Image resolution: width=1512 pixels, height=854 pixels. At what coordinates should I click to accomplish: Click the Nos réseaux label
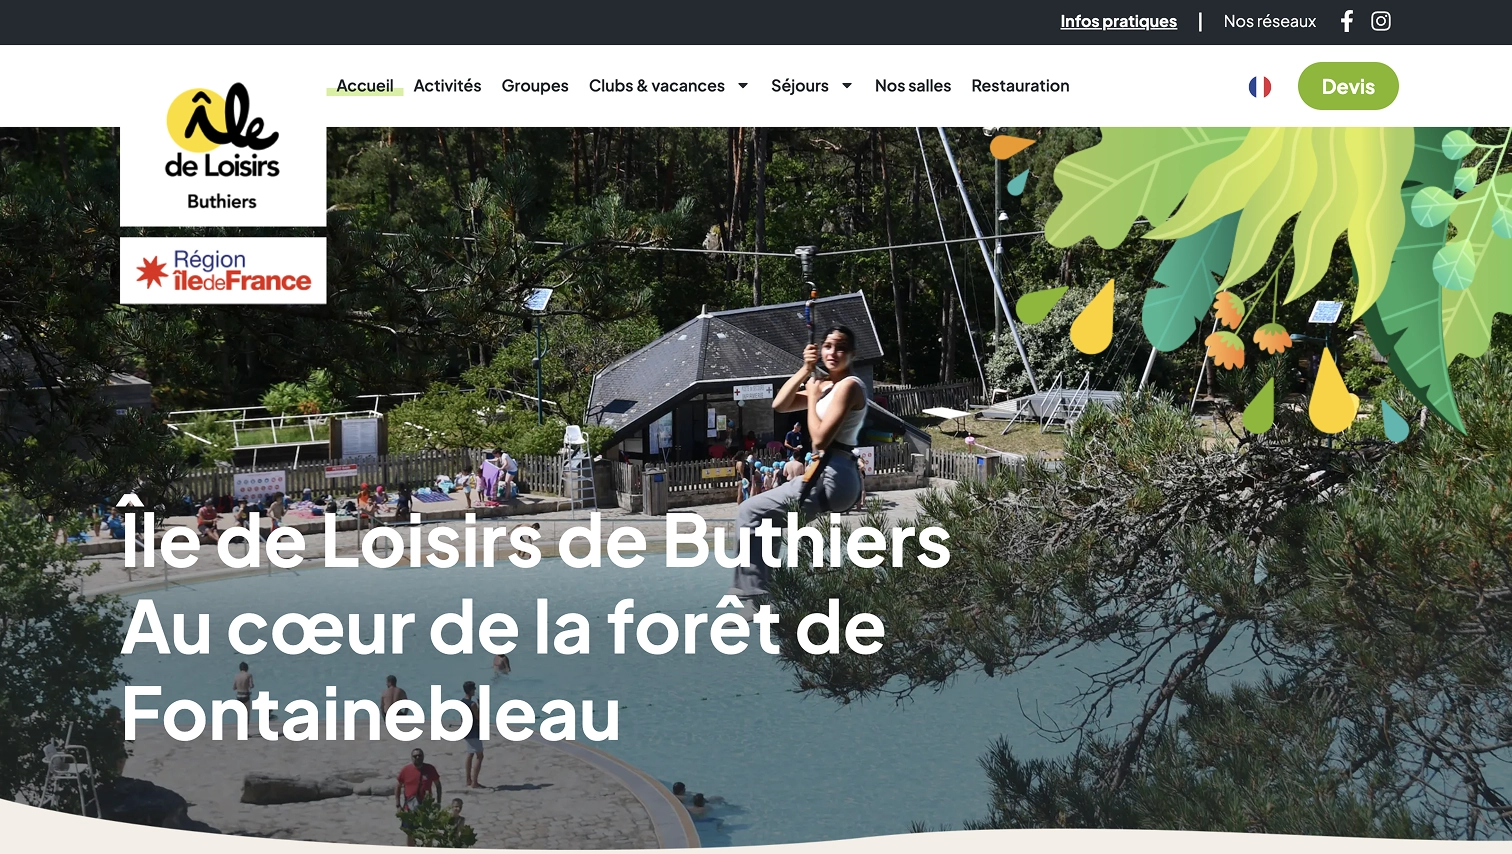[x=1270, y=21]
